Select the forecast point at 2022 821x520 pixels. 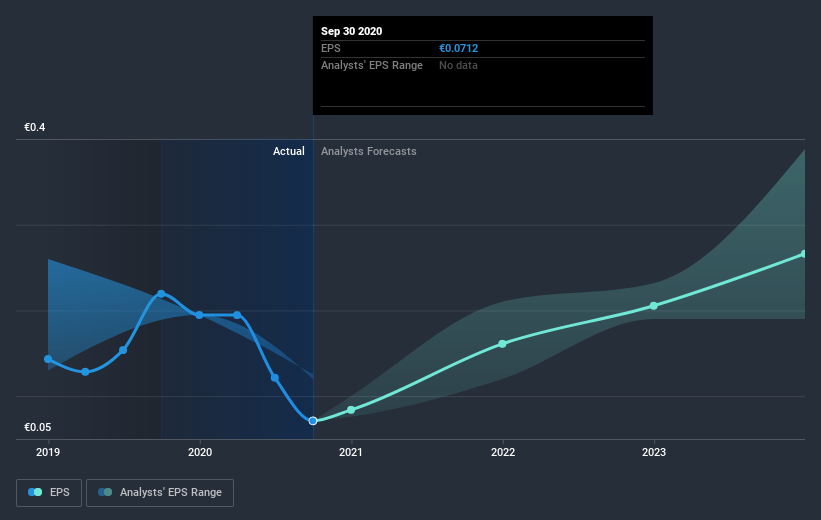(502, 344)
